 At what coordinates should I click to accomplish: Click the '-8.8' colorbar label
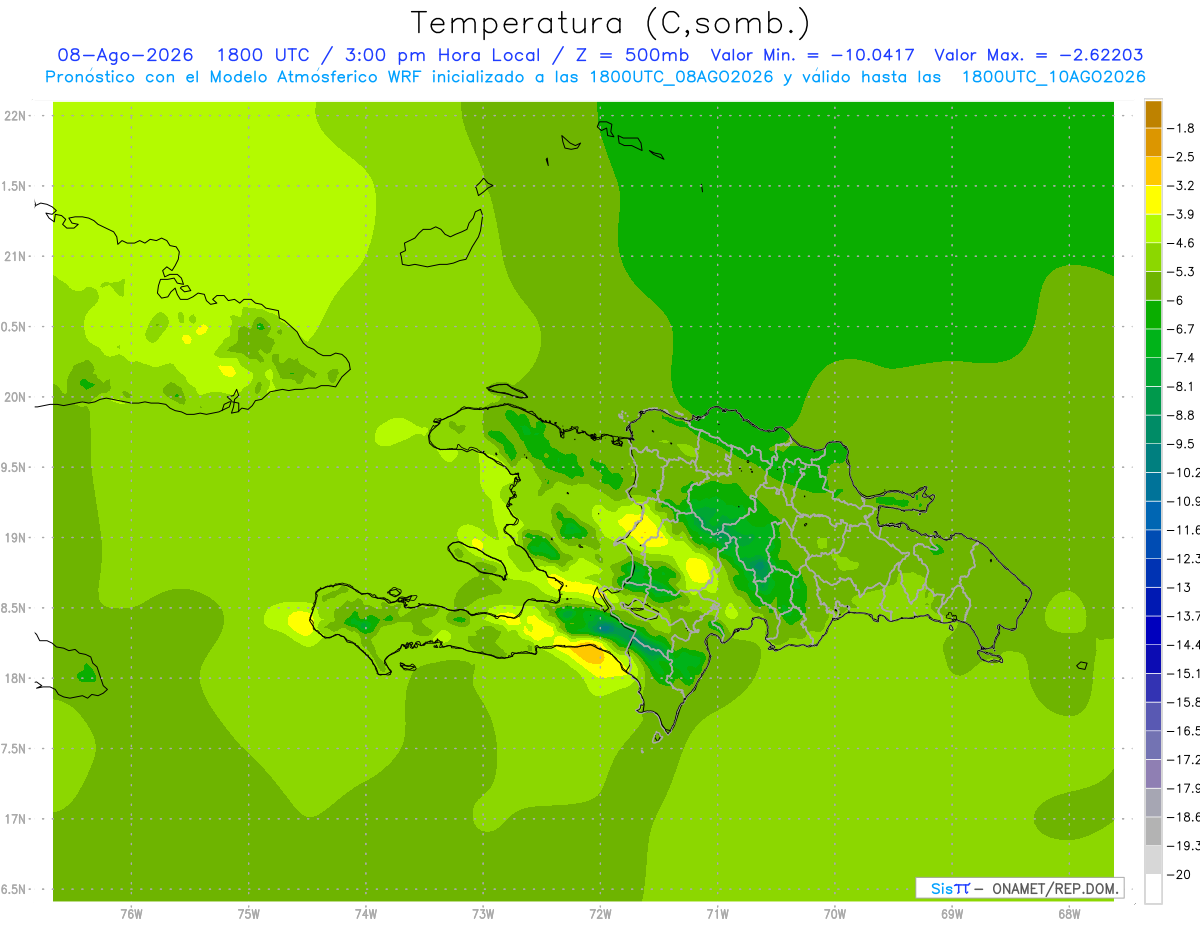(x=1181, y=415)
